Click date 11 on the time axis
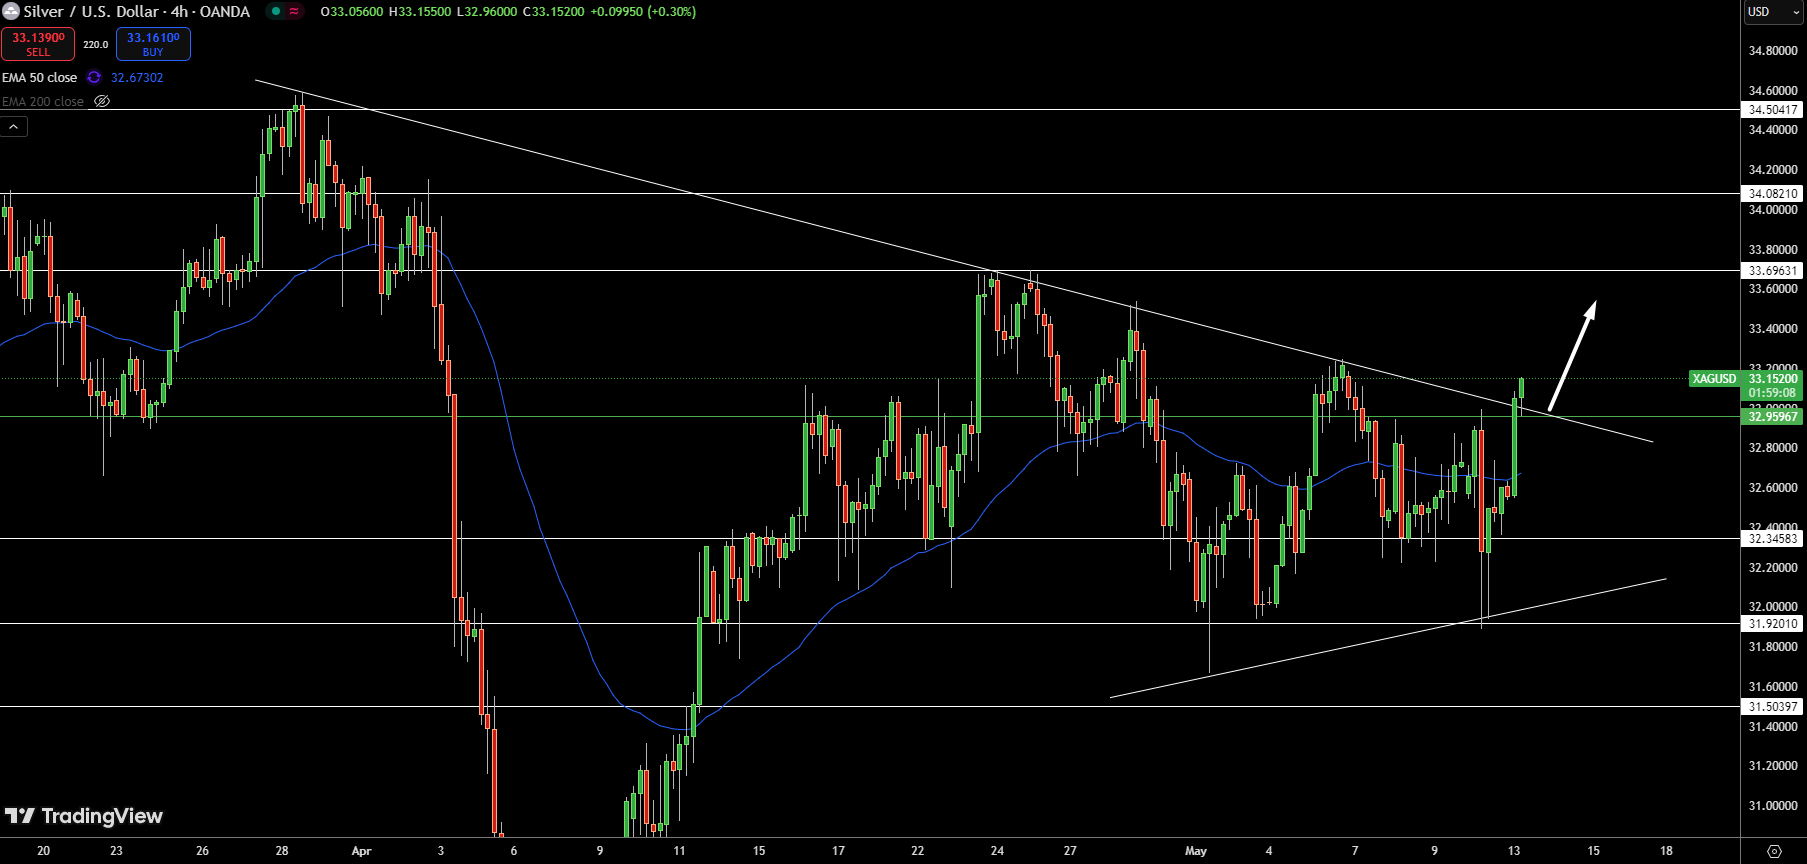 [680, 851]
